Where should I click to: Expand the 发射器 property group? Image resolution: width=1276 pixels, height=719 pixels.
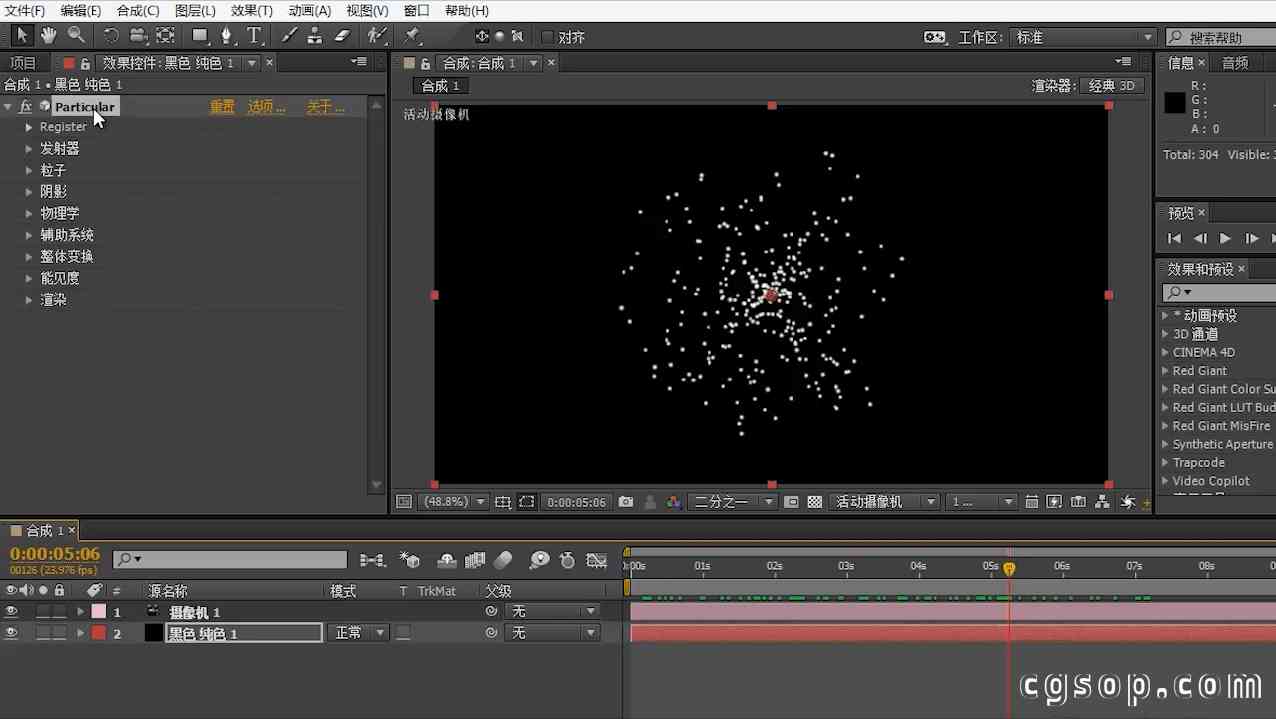(x=29, y=149)
